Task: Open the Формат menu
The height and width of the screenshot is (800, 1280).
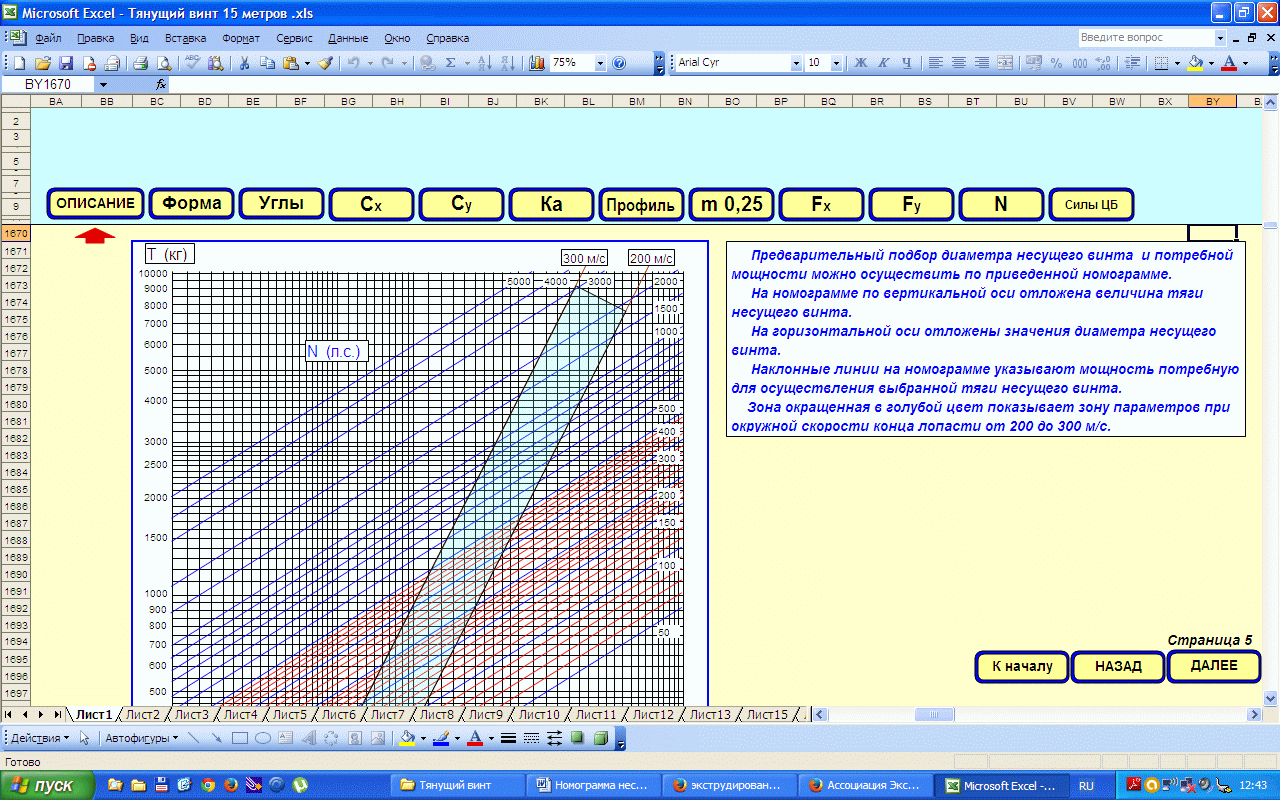Action: coord(241,38)
